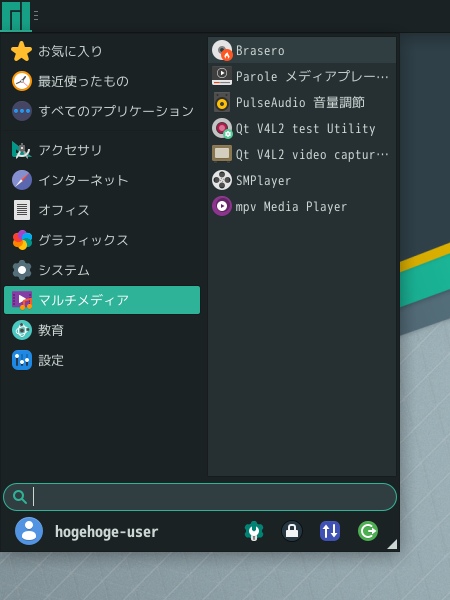Open Qt V4L2 video capture utility
The image size is (450, 600).
(302, 155)
